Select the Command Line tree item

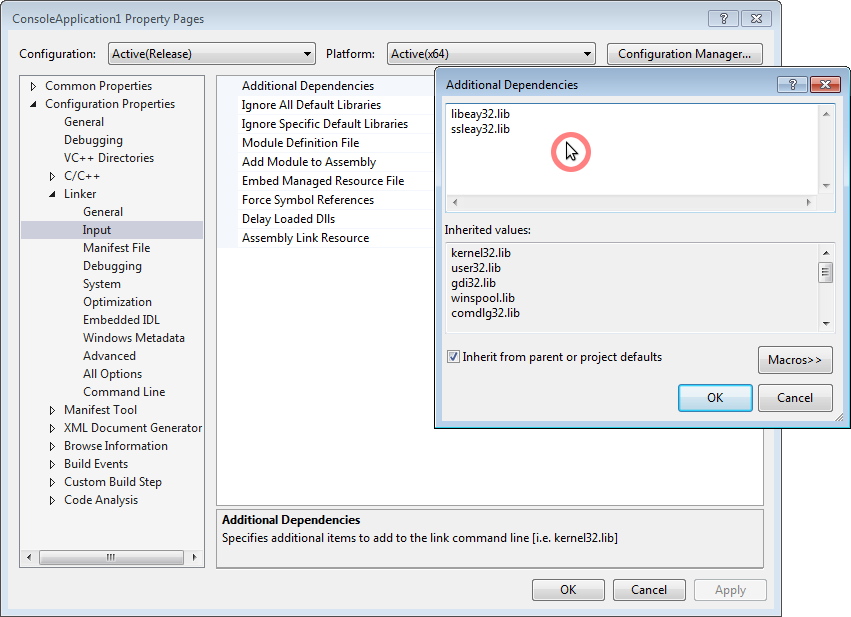pos(124,391)
